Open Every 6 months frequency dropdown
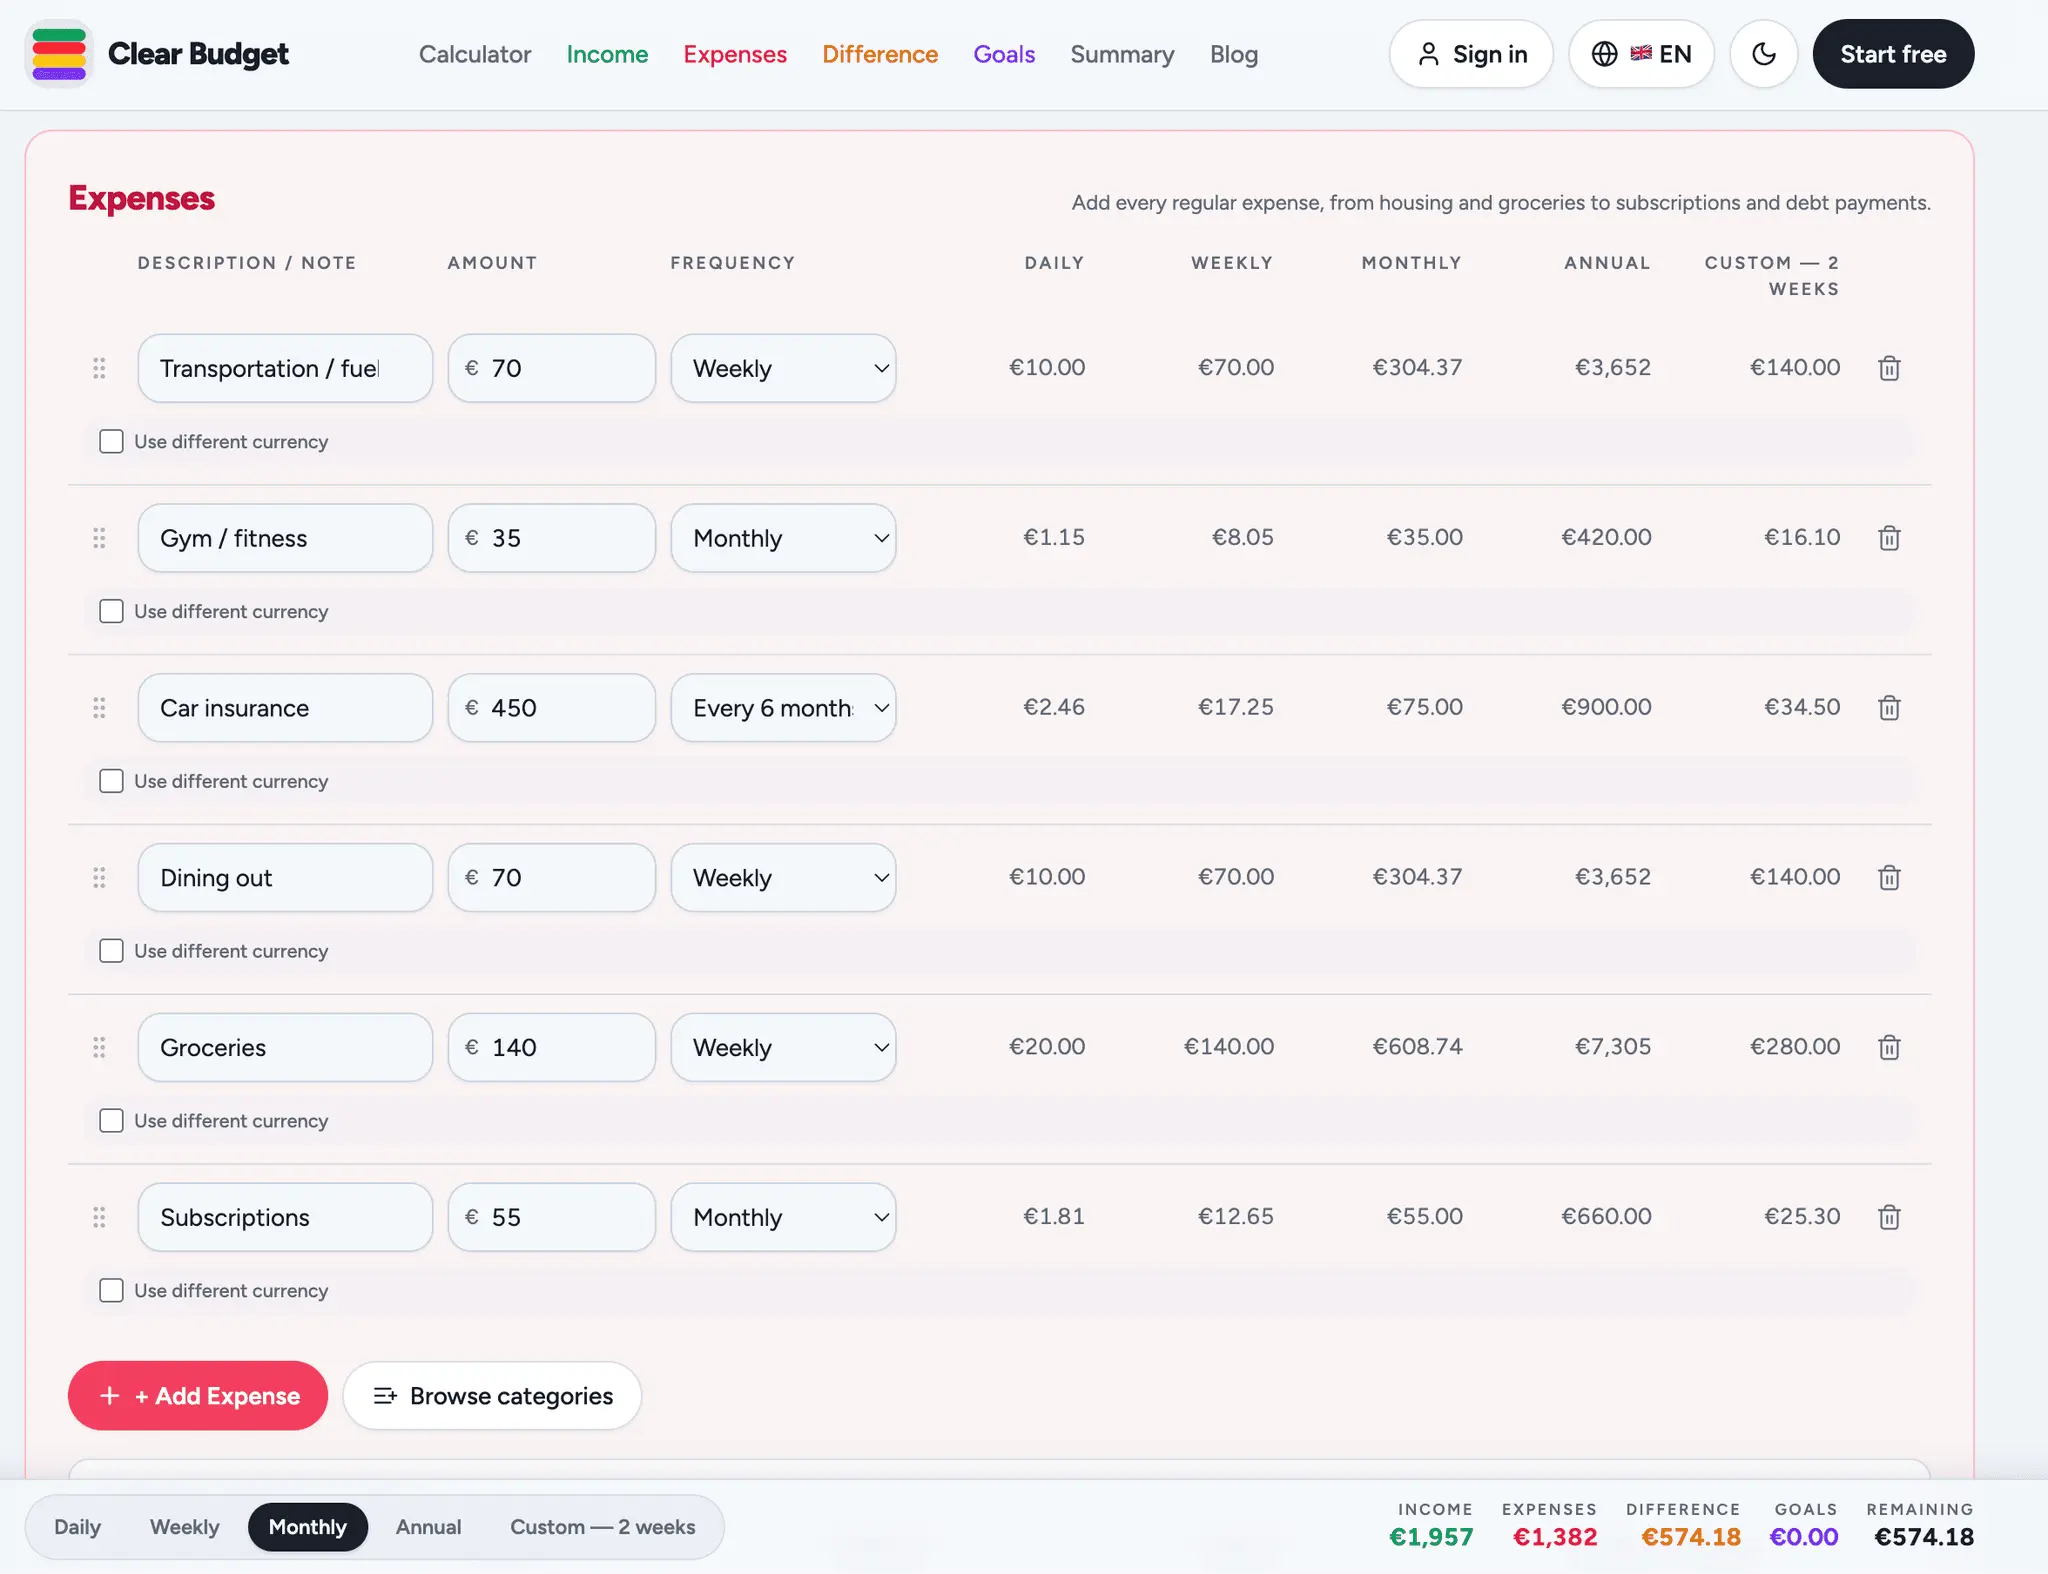2048x1574 pixels. (783, 708)
